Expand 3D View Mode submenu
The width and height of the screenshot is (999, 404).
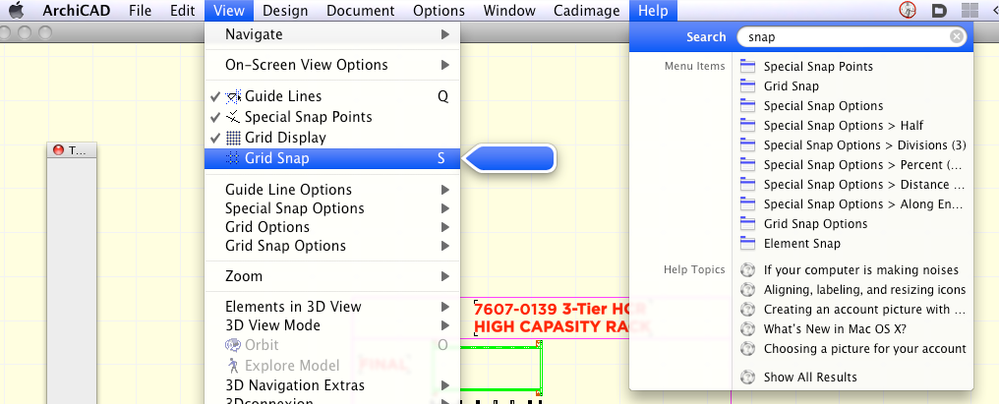(332, 326)
